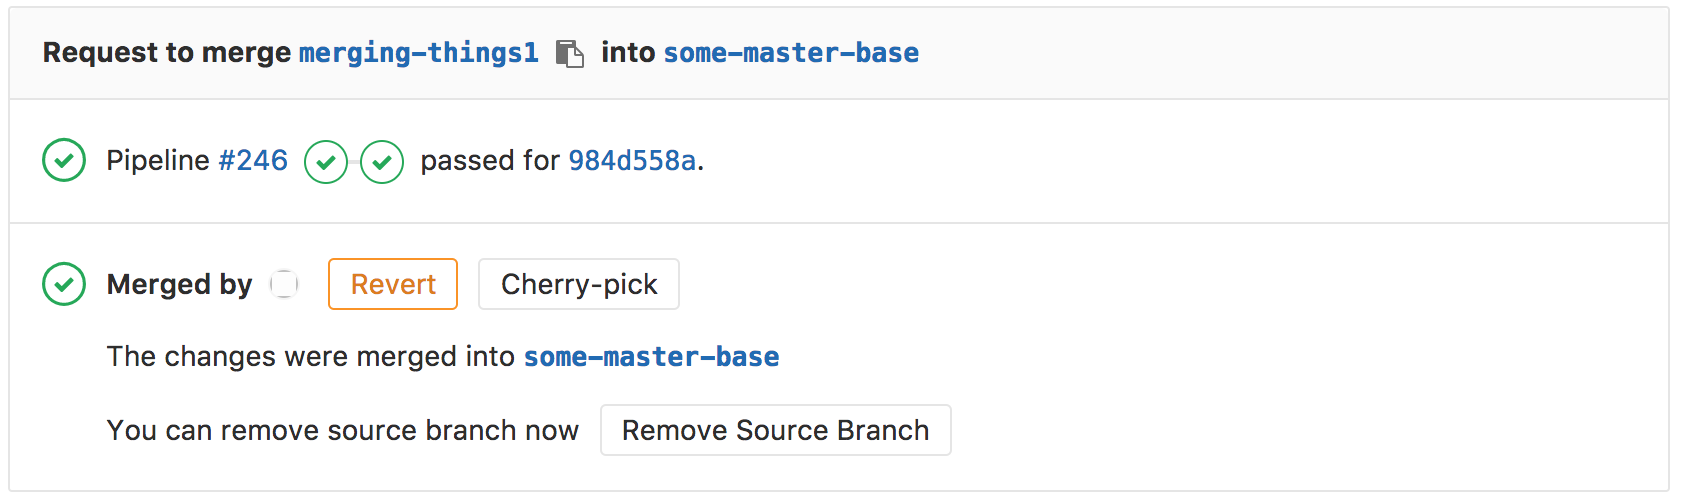
Task: Click the "Pipeline" label text
Action: click(x=158, y=161)
